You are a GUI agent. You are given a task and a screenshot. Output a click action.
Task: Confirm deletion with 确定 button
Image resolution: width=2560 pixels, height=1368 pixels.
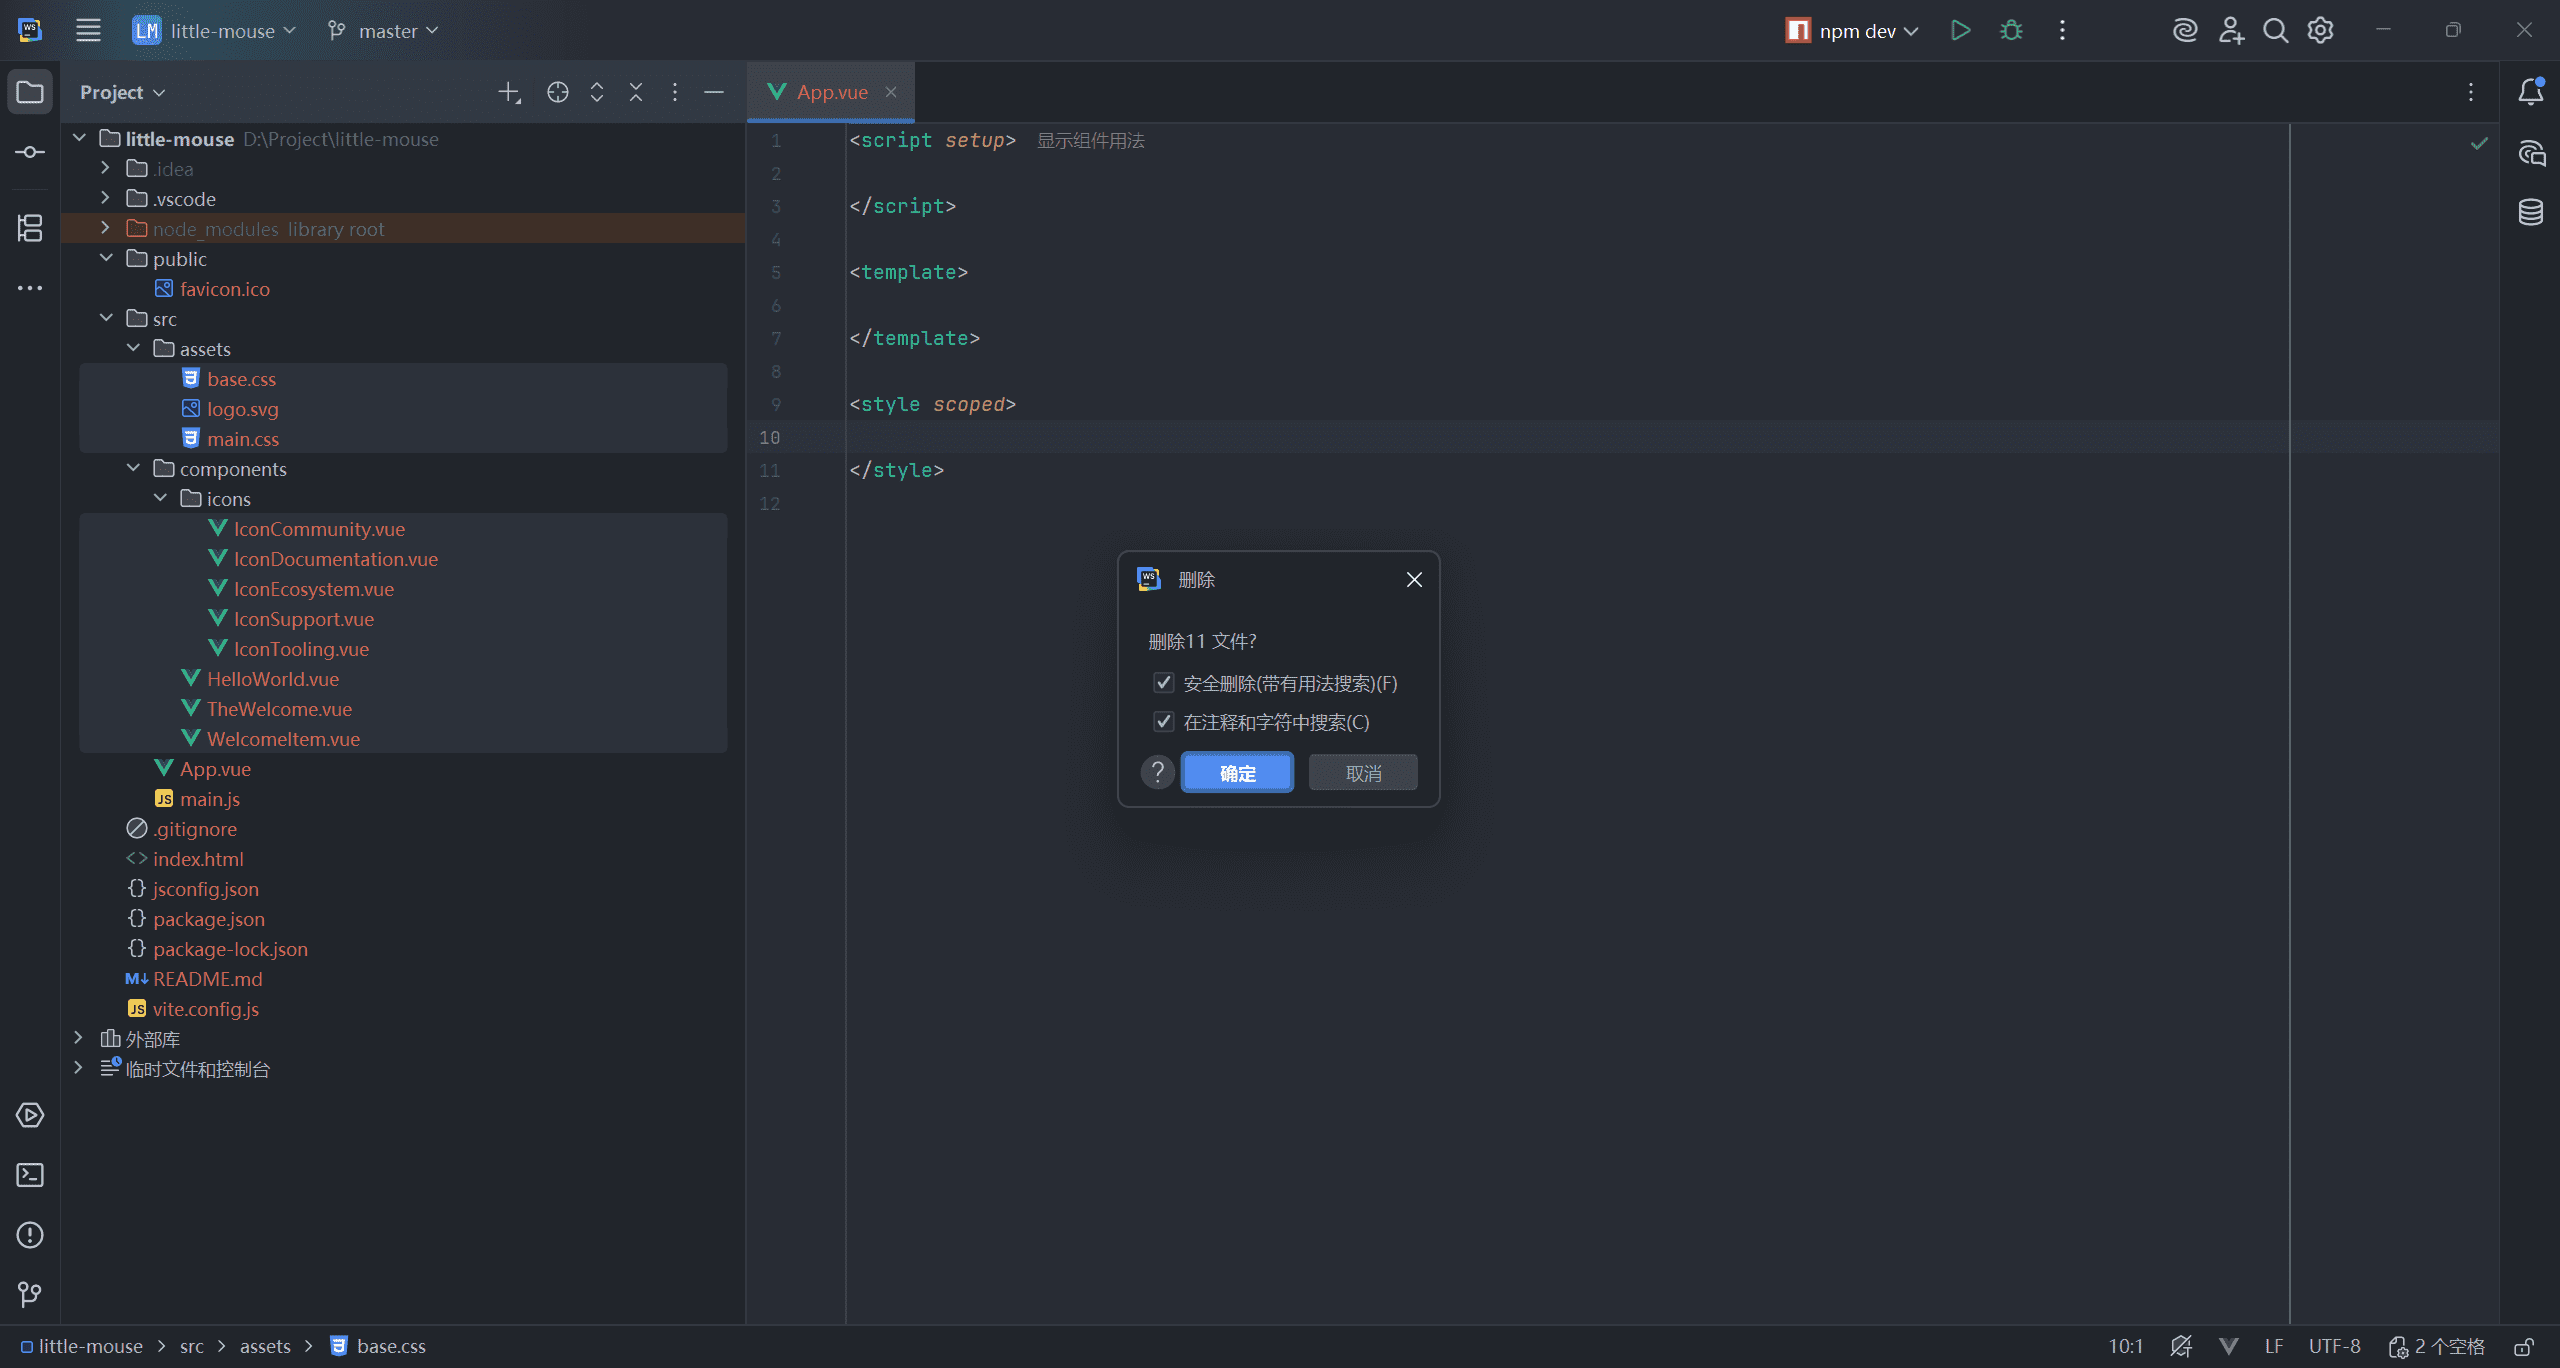[x=1237, y=773]
